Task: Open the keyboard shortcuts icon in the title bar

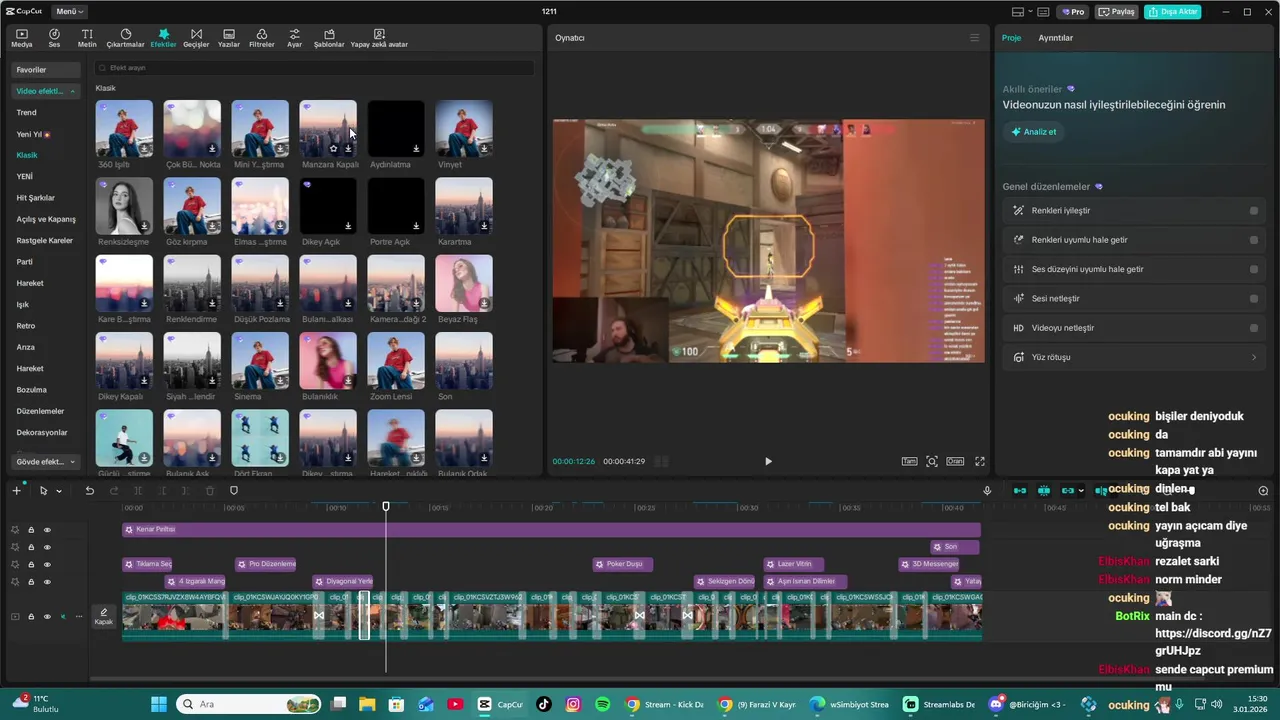Action: 1043,12
